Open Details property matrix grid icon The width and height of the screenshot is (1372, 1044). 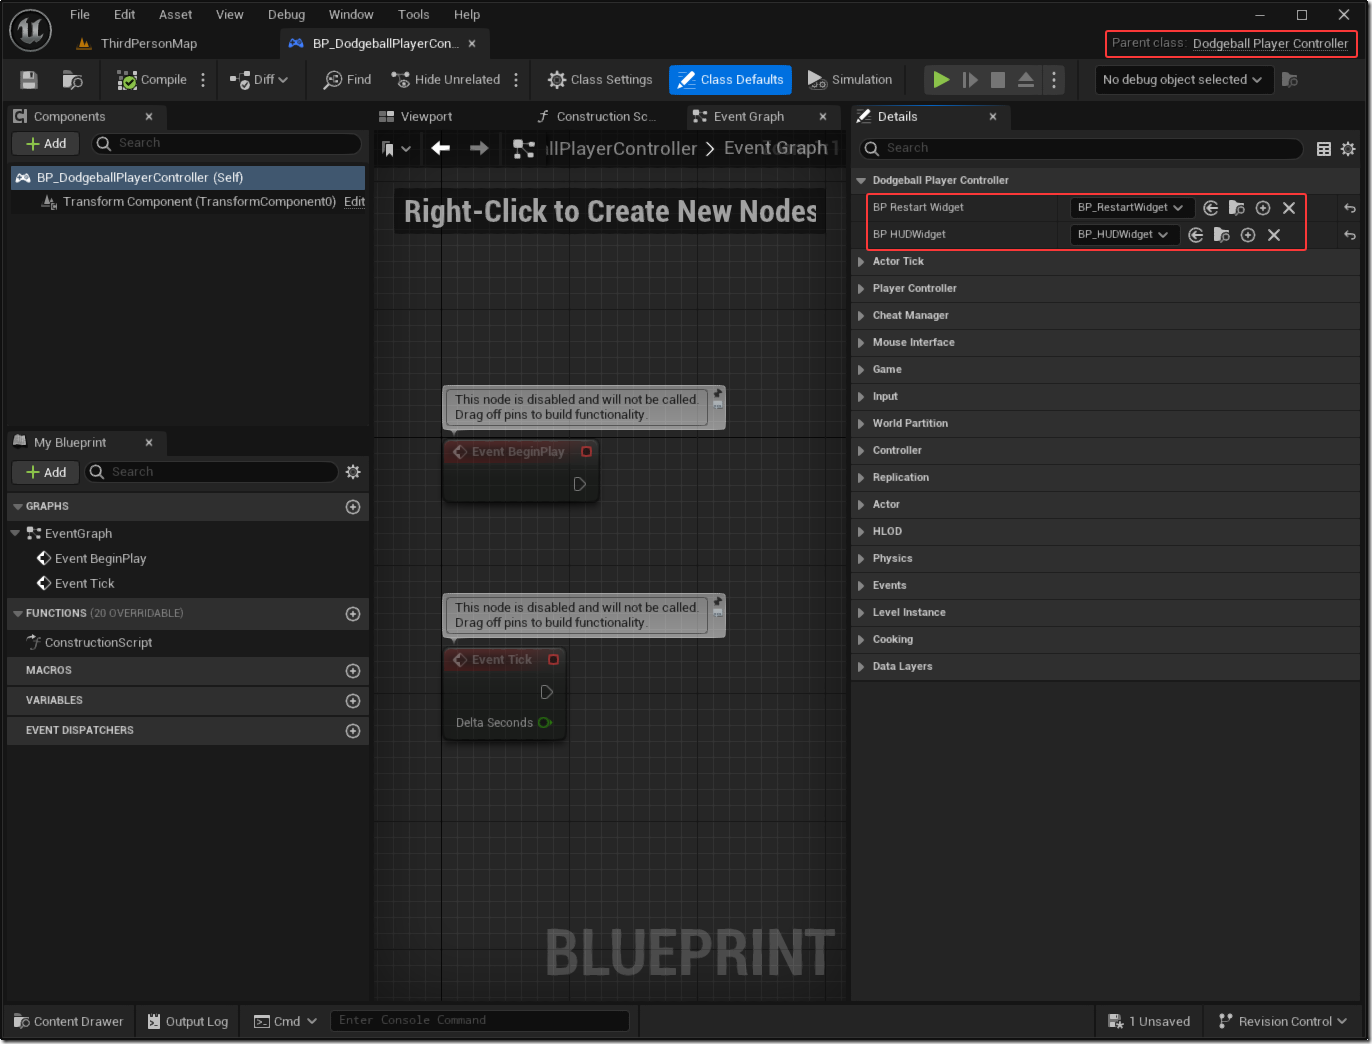pyautogui.click(x=1324, y=149)
